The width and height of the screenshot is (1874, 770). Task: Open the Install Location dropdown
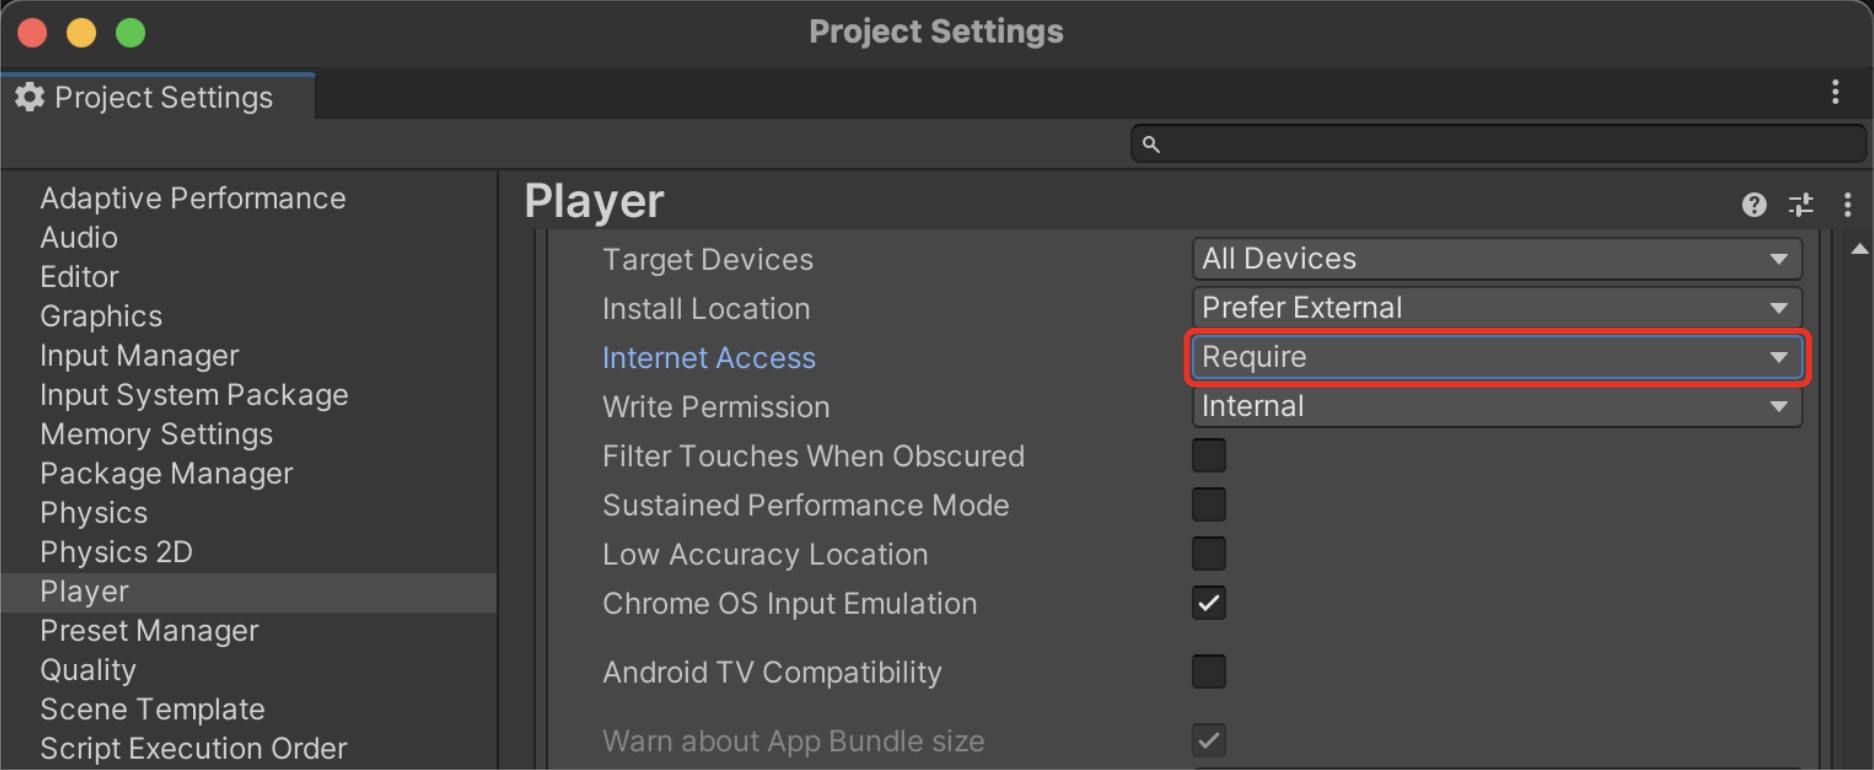click(x=1497, y=308)
